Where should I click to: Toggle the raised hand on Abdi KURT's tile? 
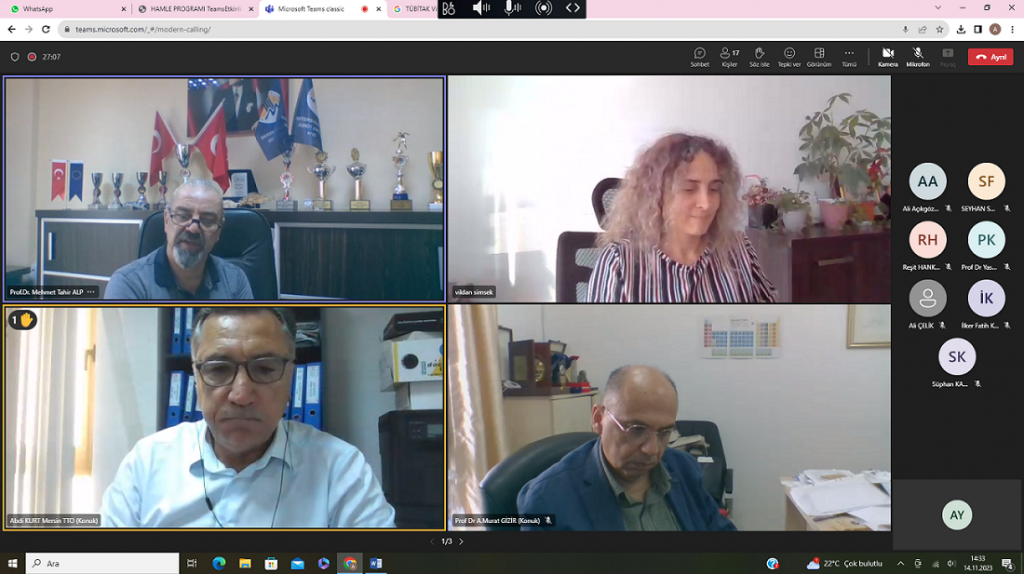coord(23,320)
